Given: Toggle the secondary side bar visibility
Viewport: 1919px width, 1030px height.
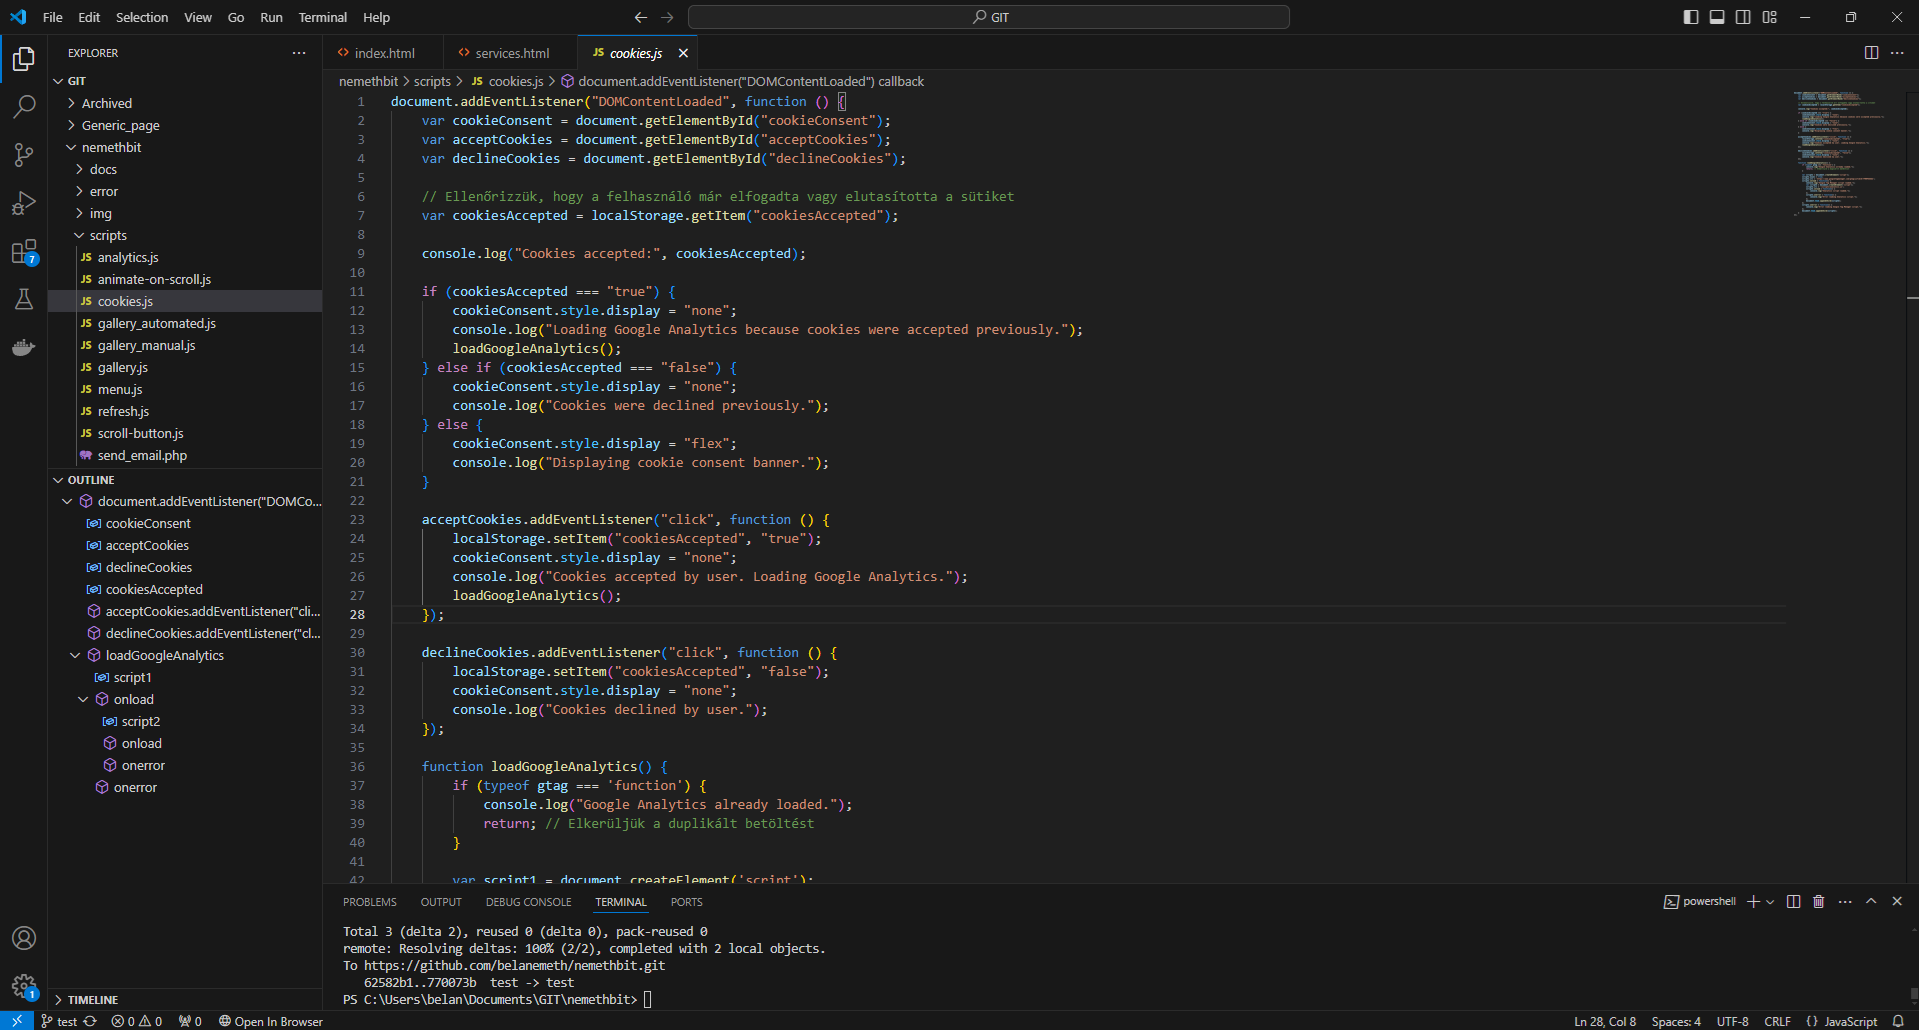Looking at the screenshot, I should (1743, 17).
